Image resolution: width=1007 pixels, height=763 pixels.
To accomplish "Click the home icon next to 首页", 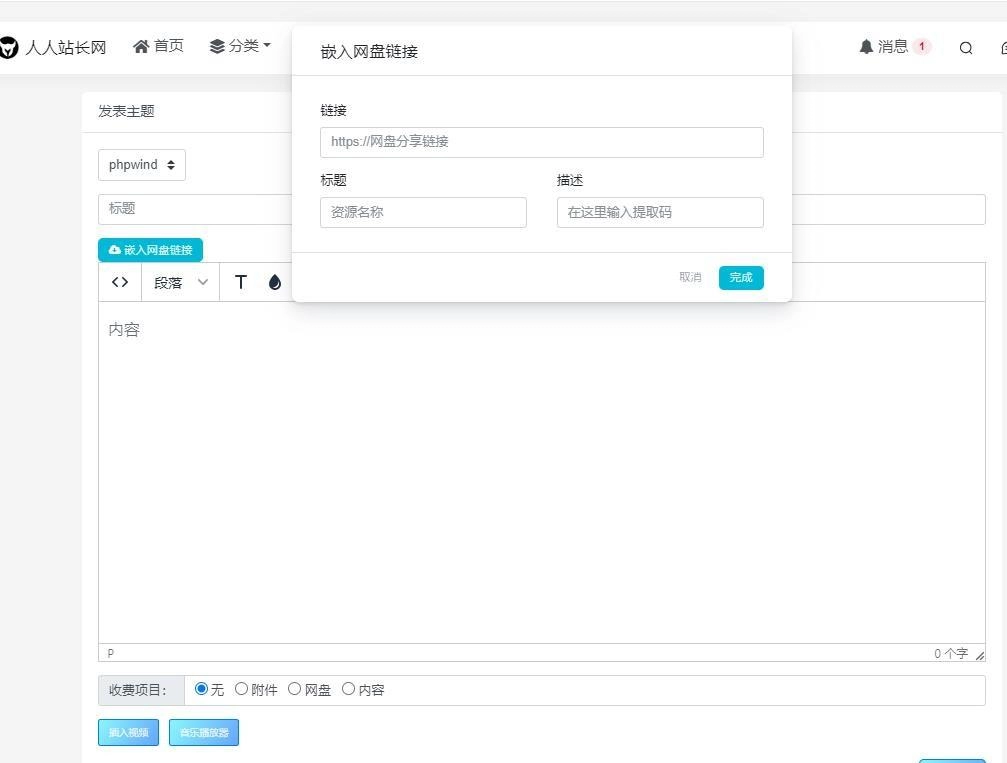I will point(141,45).
